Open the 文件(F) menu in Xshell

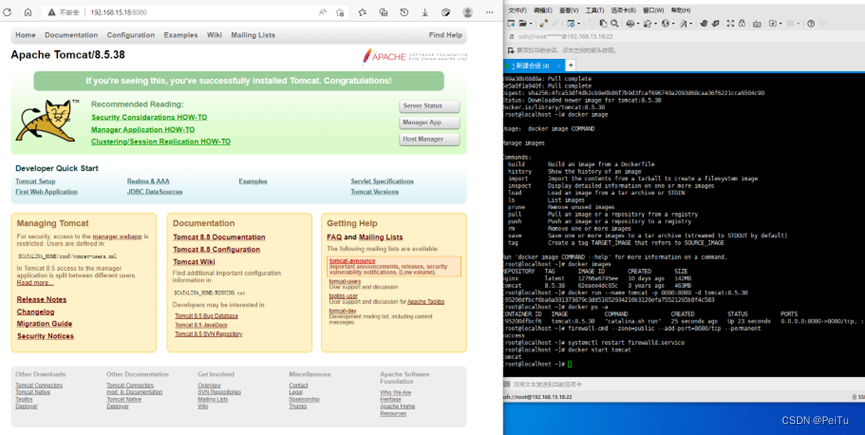[x=517, y=10]
